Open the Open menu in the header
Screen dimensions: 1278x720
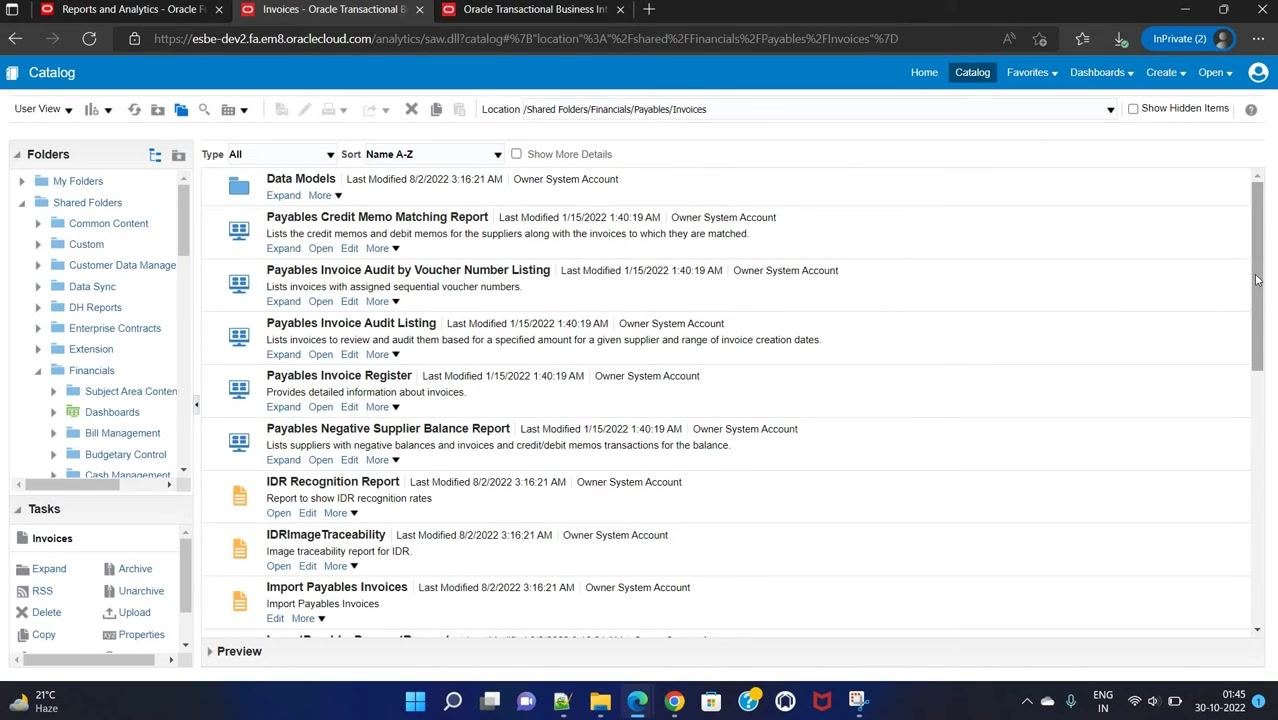[1215, 72]
